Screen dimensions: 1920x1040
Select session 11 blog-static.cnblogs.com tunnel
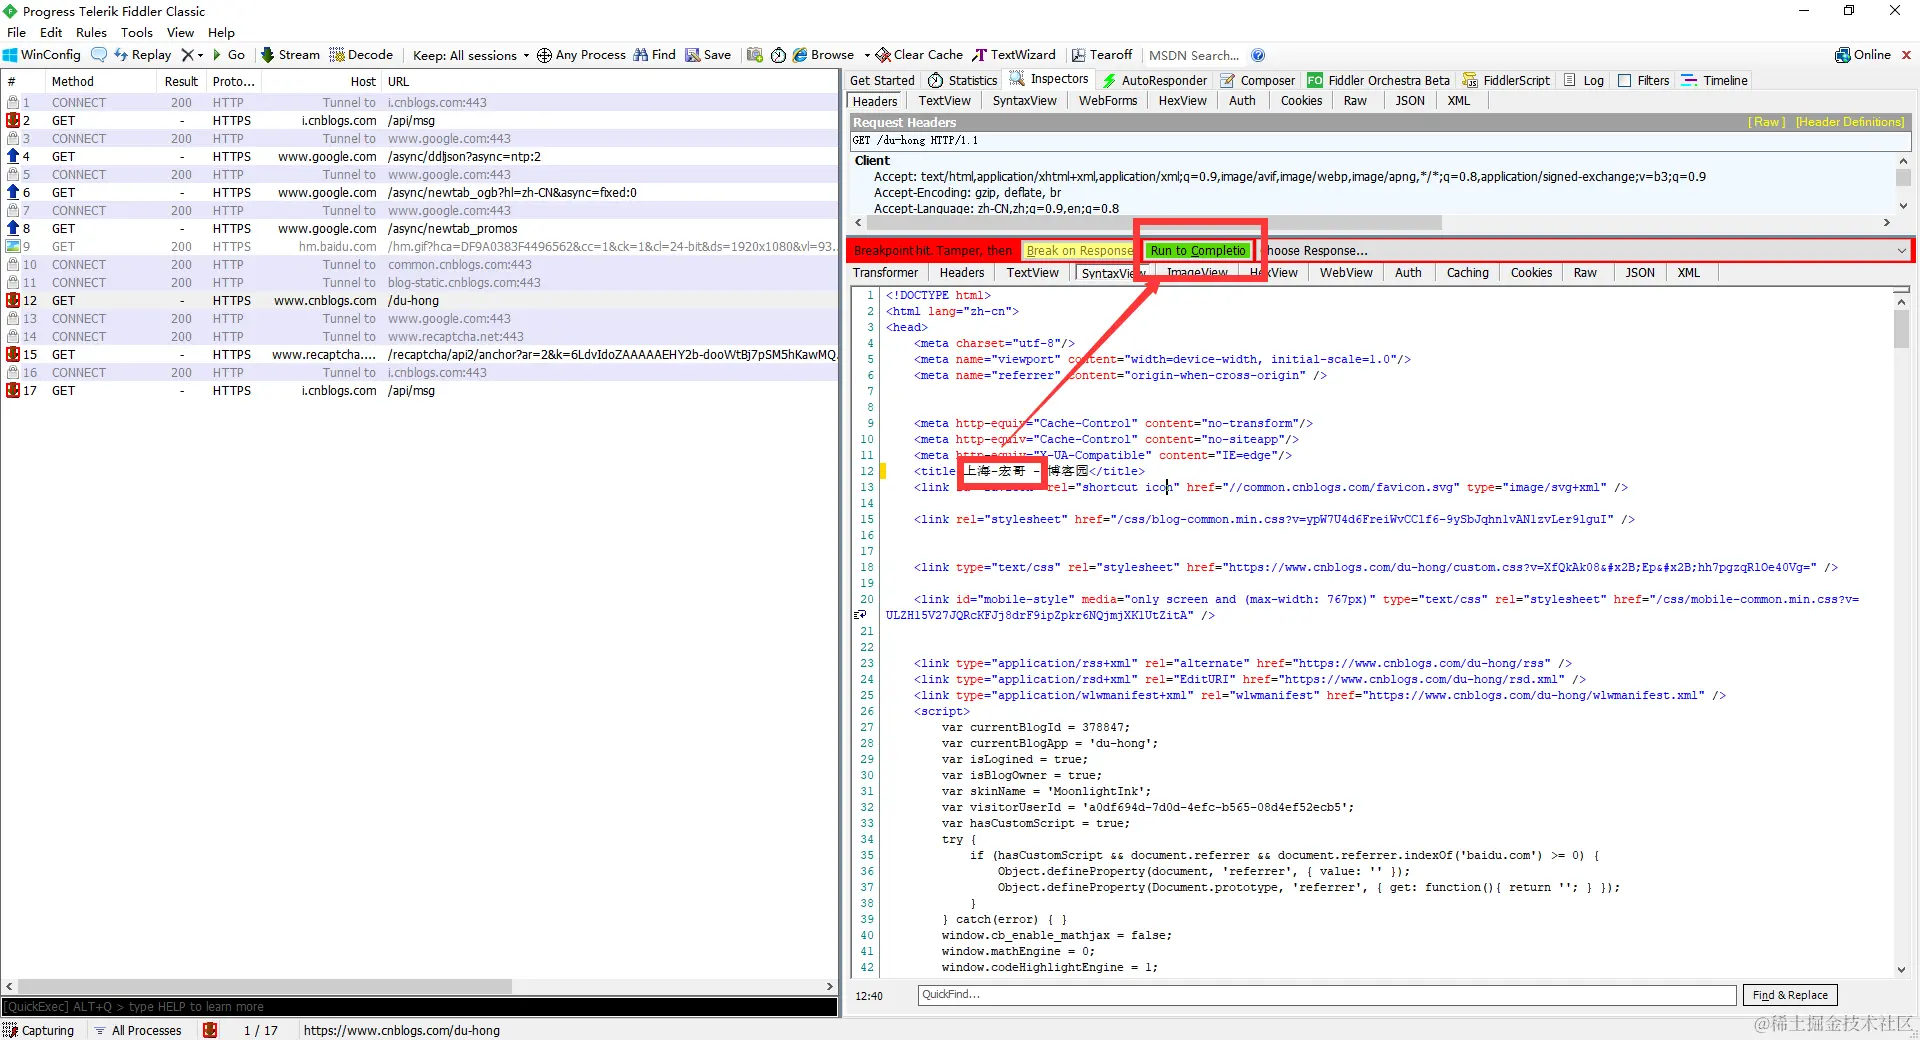(x=420, y=283)
